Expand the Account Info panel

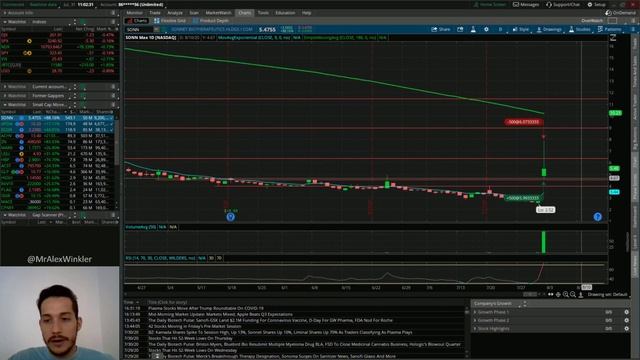[5, 13]
